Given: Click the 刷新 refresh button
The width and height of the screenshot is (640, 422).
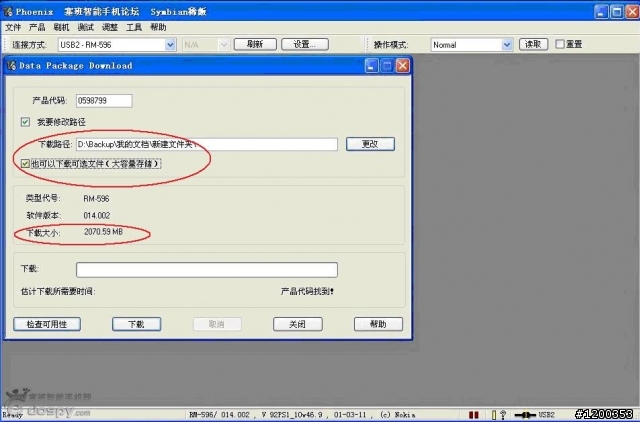Looking at the screenshot, I should [x=255, y=44].
